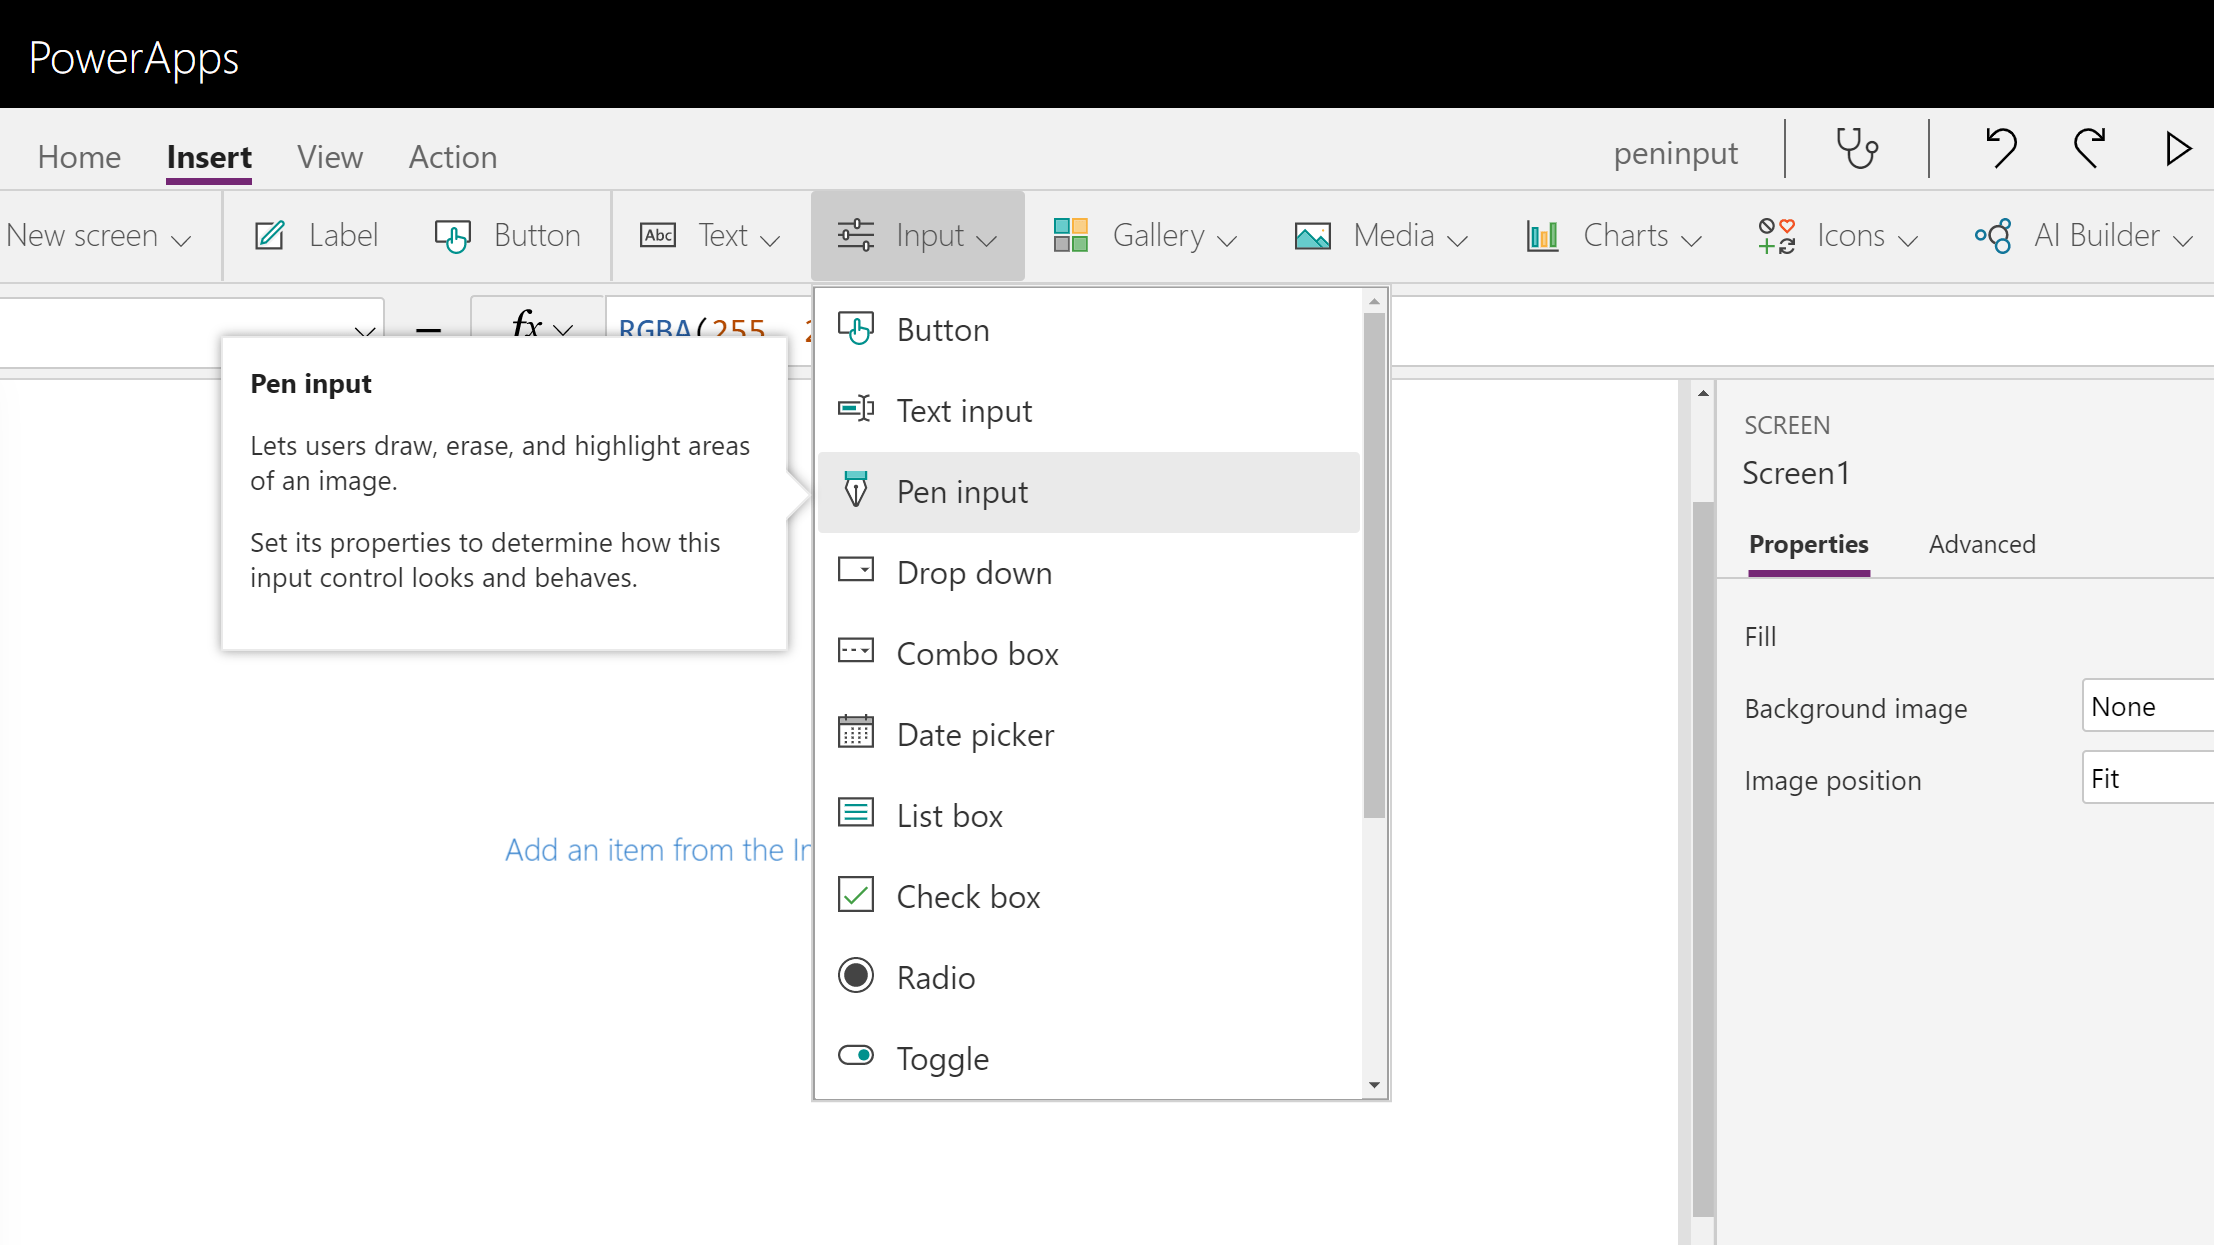Choose List box from the menu

1088,816
